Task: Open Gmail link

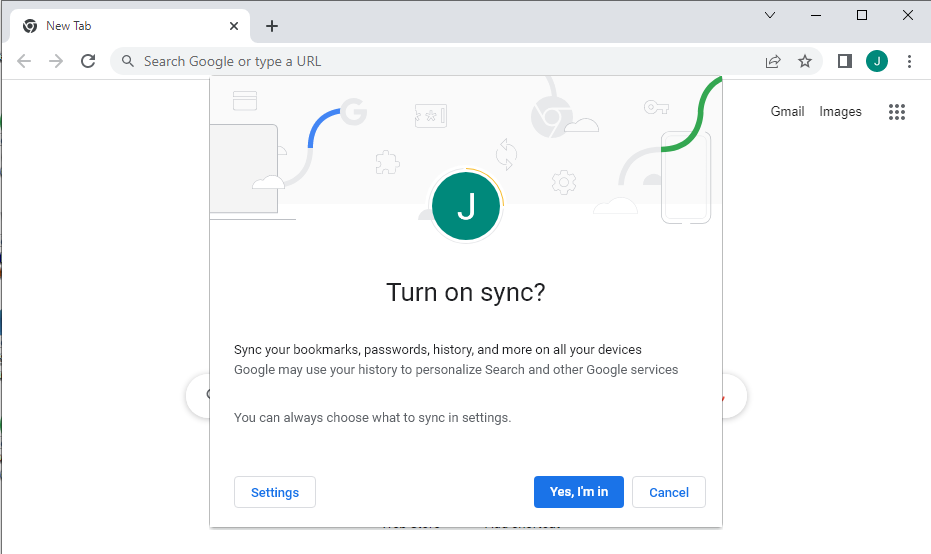Action: click(787, 112)
